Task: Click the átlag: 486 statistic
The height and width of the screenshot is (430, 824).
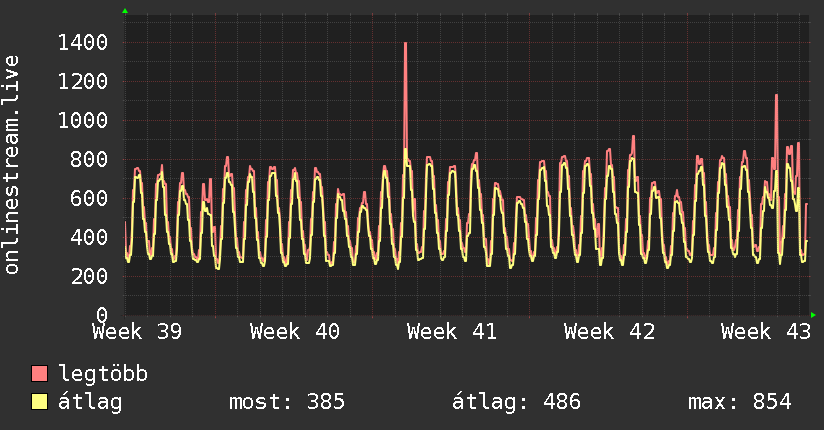Action: click(x=516, y=402)
